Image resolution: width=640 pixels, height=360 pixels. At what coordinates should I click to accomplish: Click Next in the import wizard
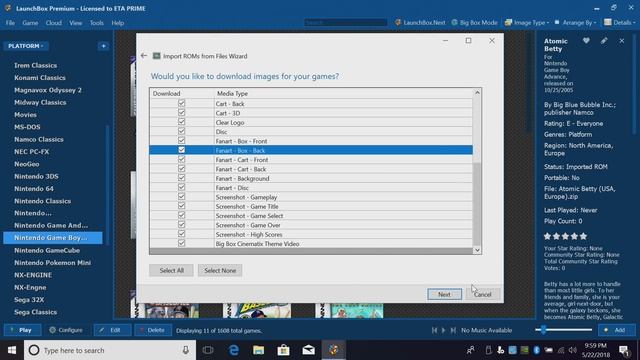444,294
